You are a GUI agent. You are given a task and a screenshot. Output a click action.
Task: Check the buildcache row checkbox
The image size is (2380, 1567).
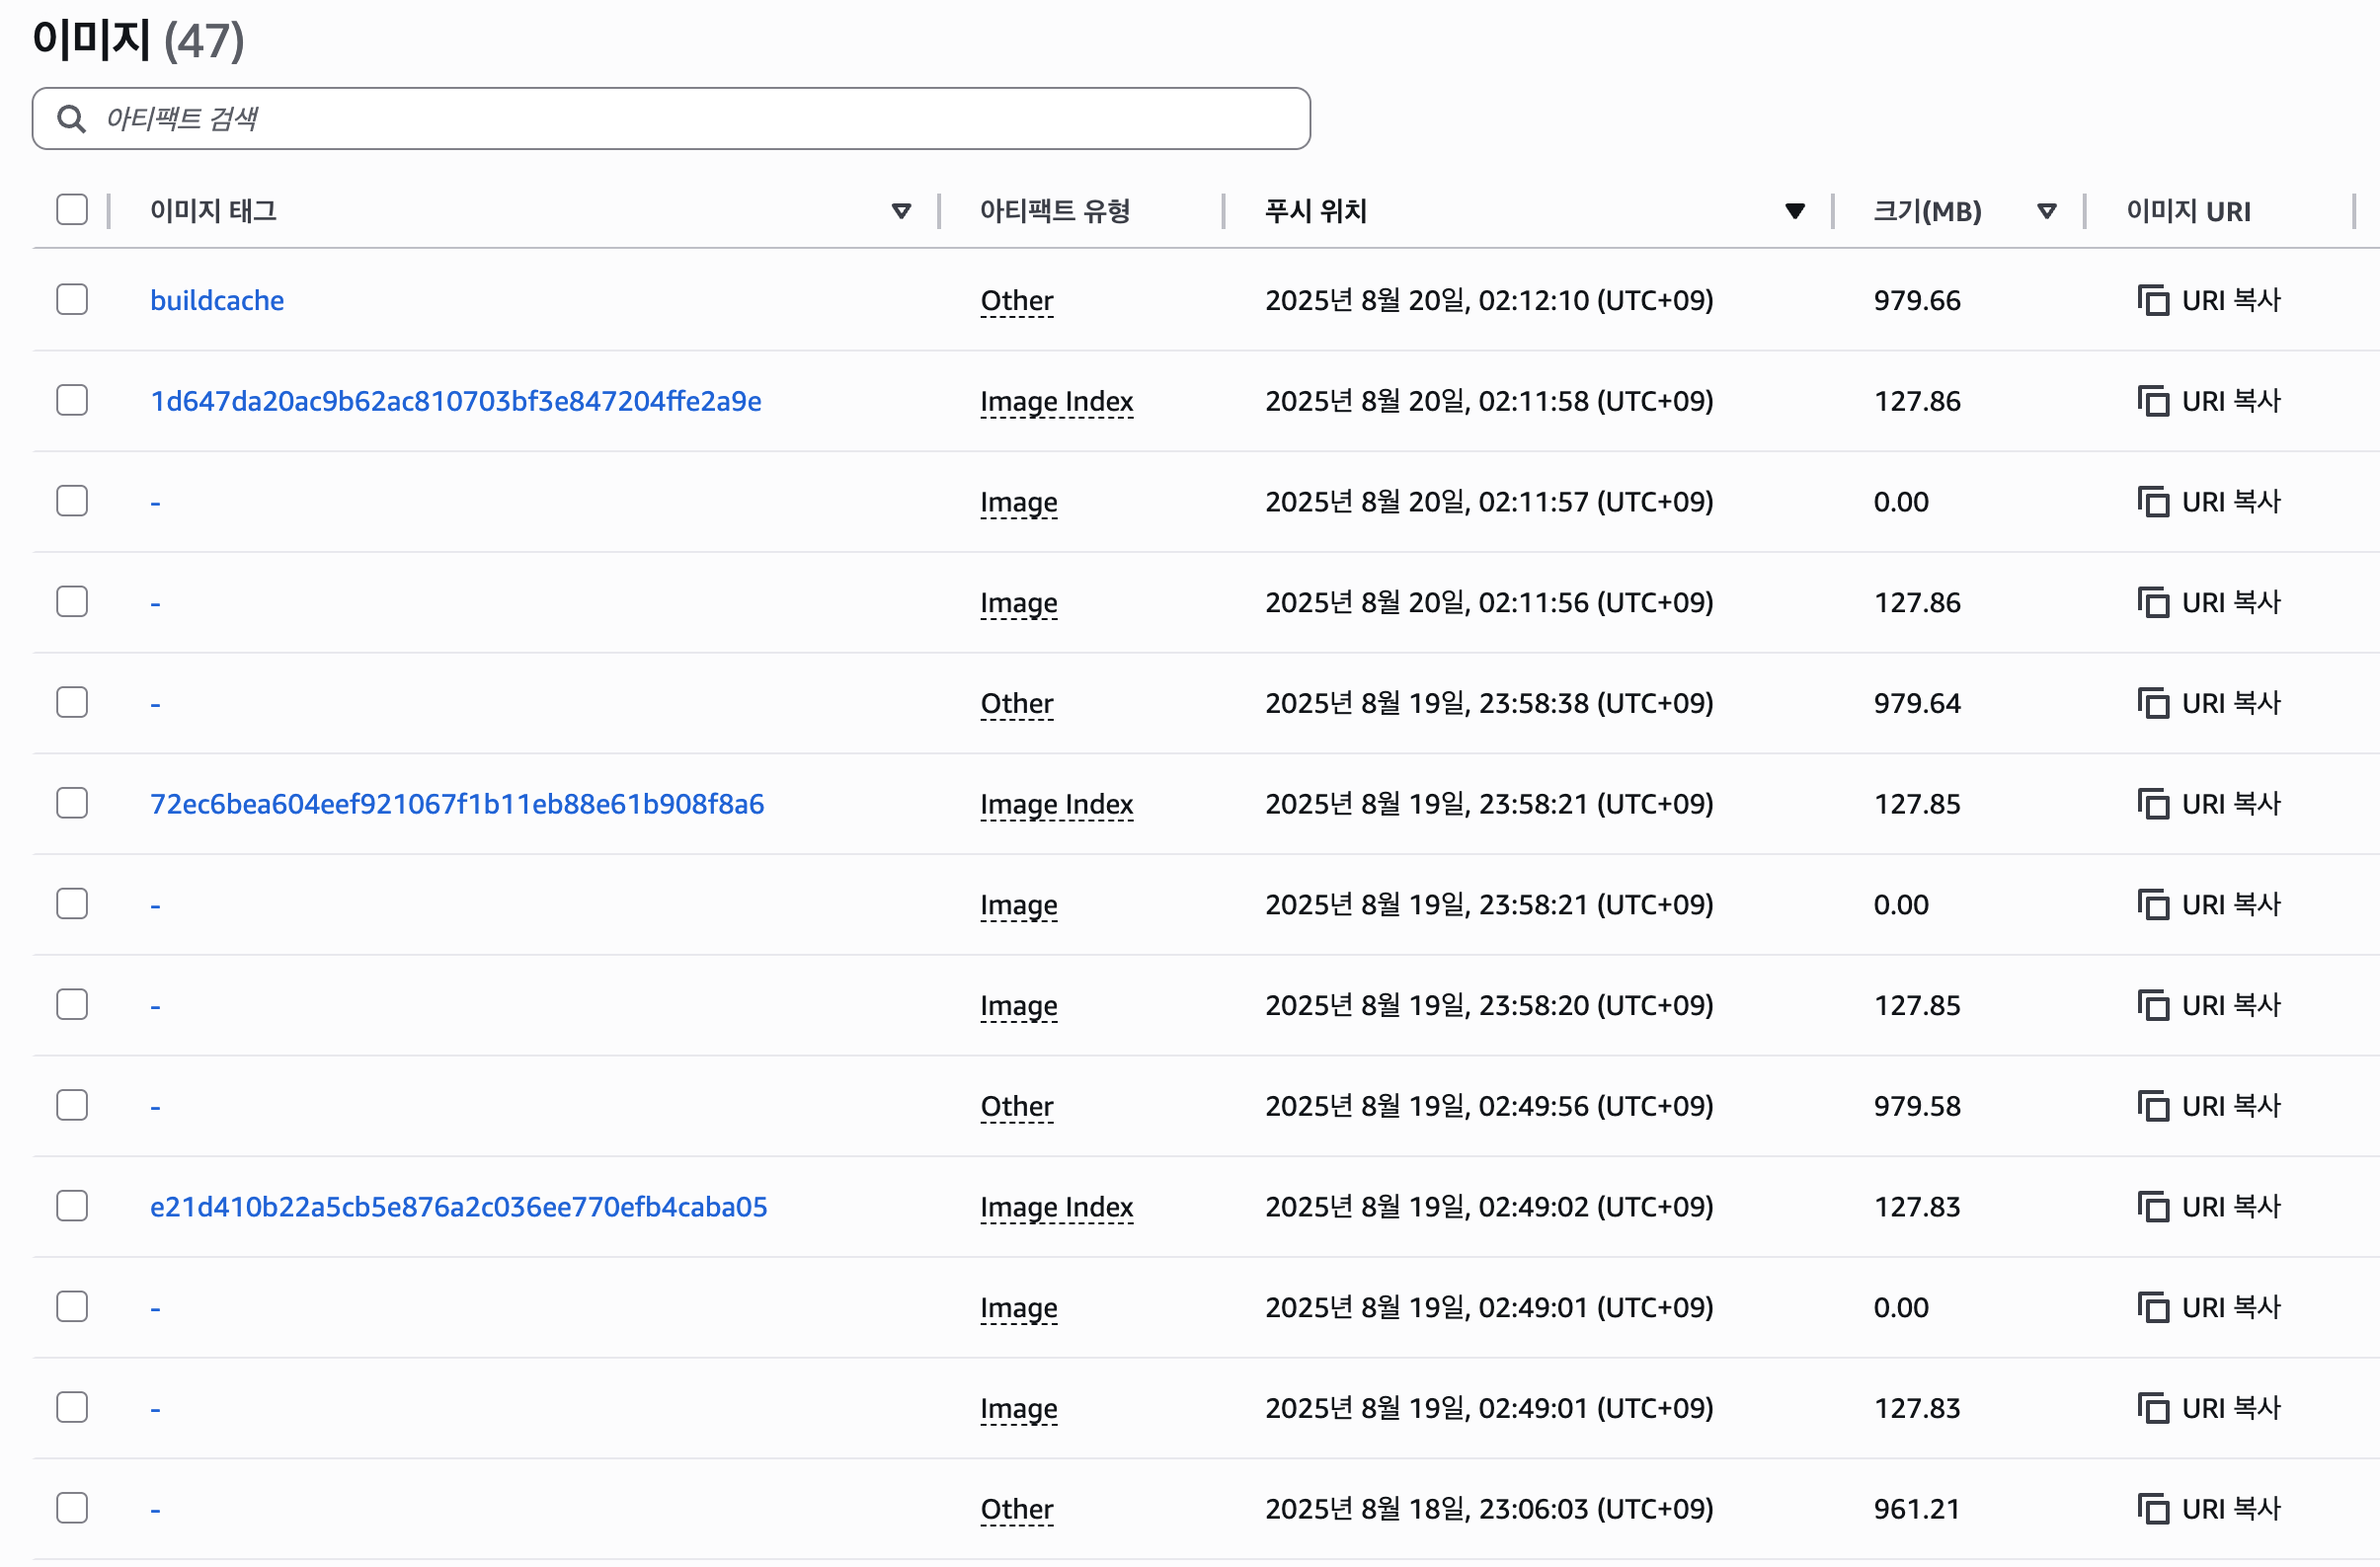tap(72, 299)
